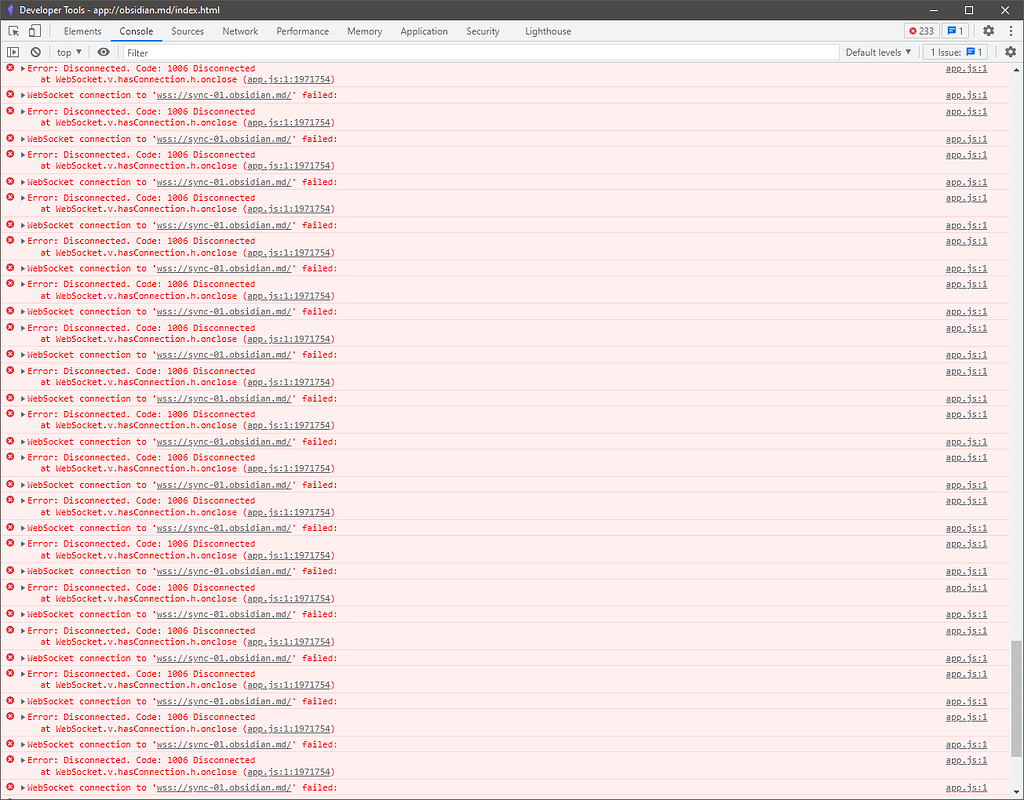Open console settings gear beside issues

pyautogui.click(x=1010, y=52)
